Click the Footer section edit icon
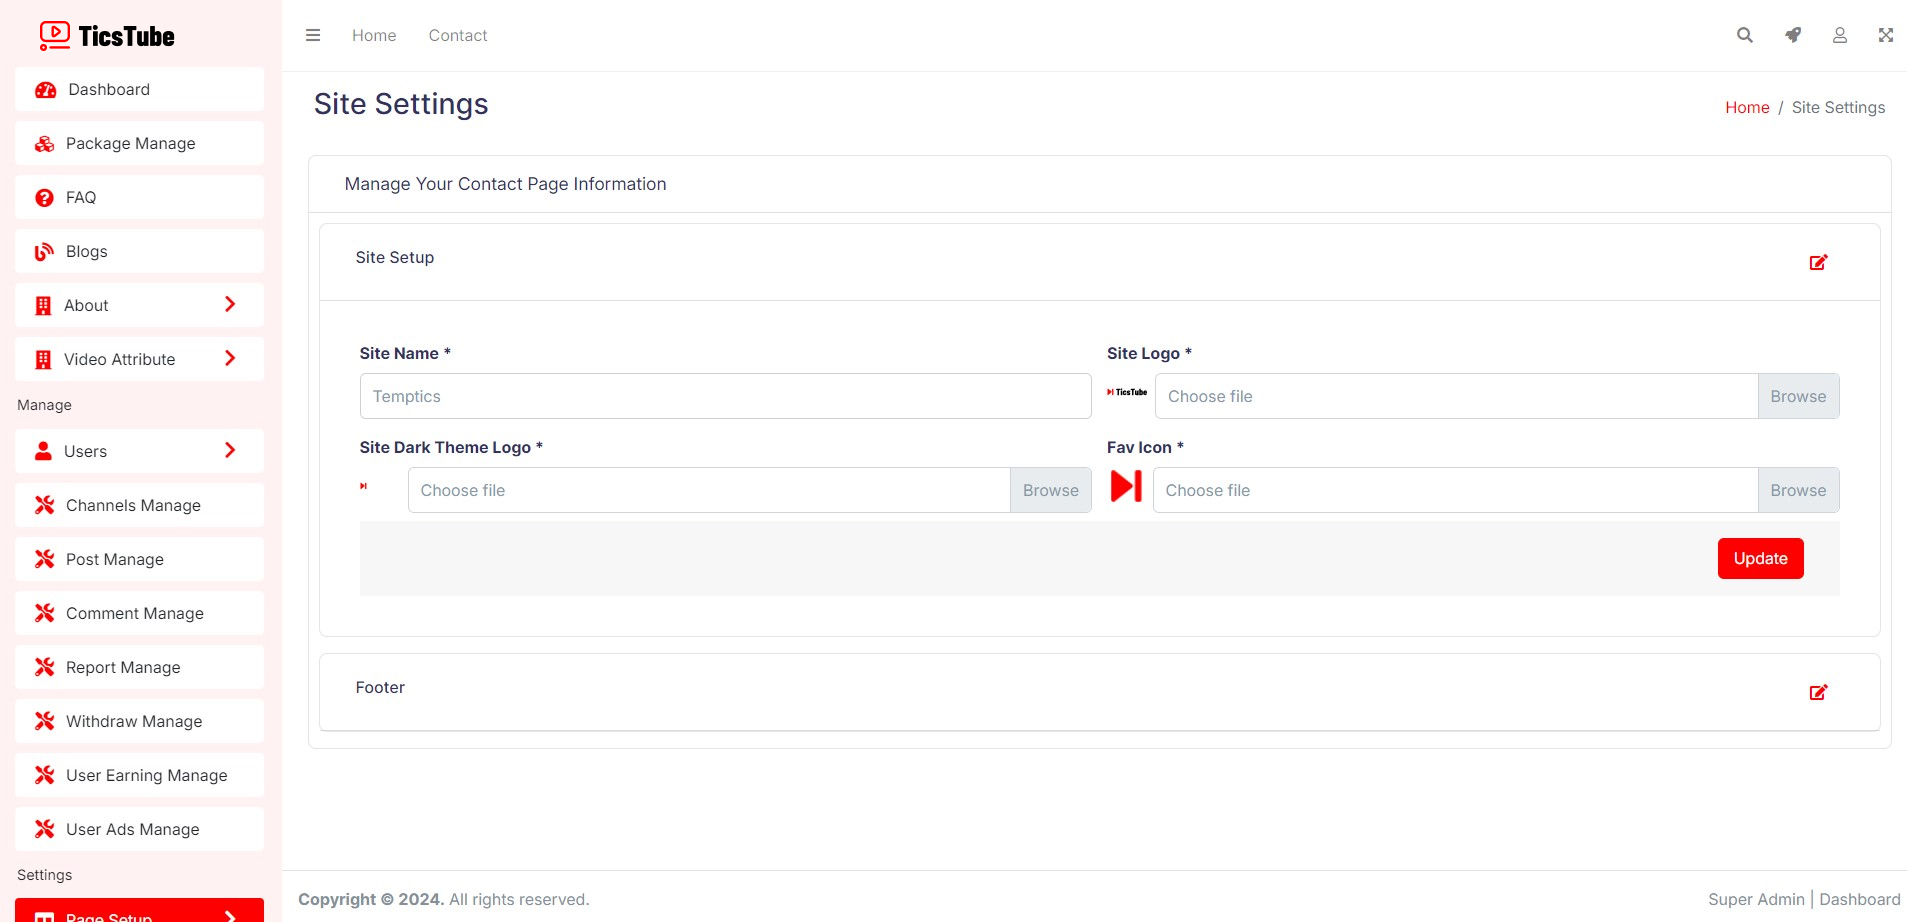The image size is (1907, 922). click(1818, 692)
